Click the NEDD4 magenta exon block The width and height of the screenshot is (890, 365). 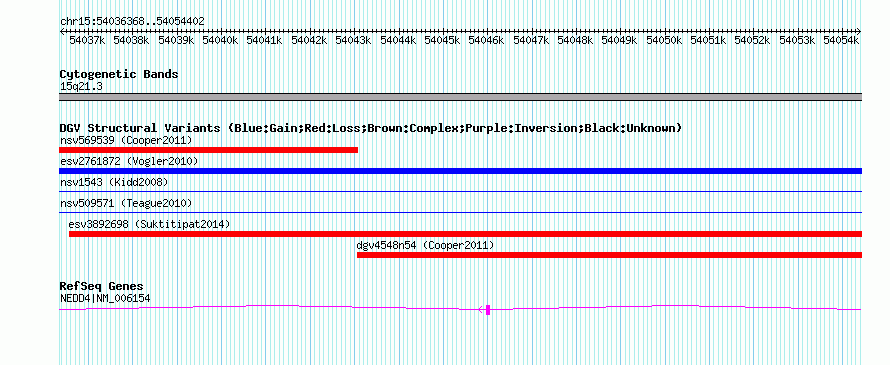tap(488, 310)
